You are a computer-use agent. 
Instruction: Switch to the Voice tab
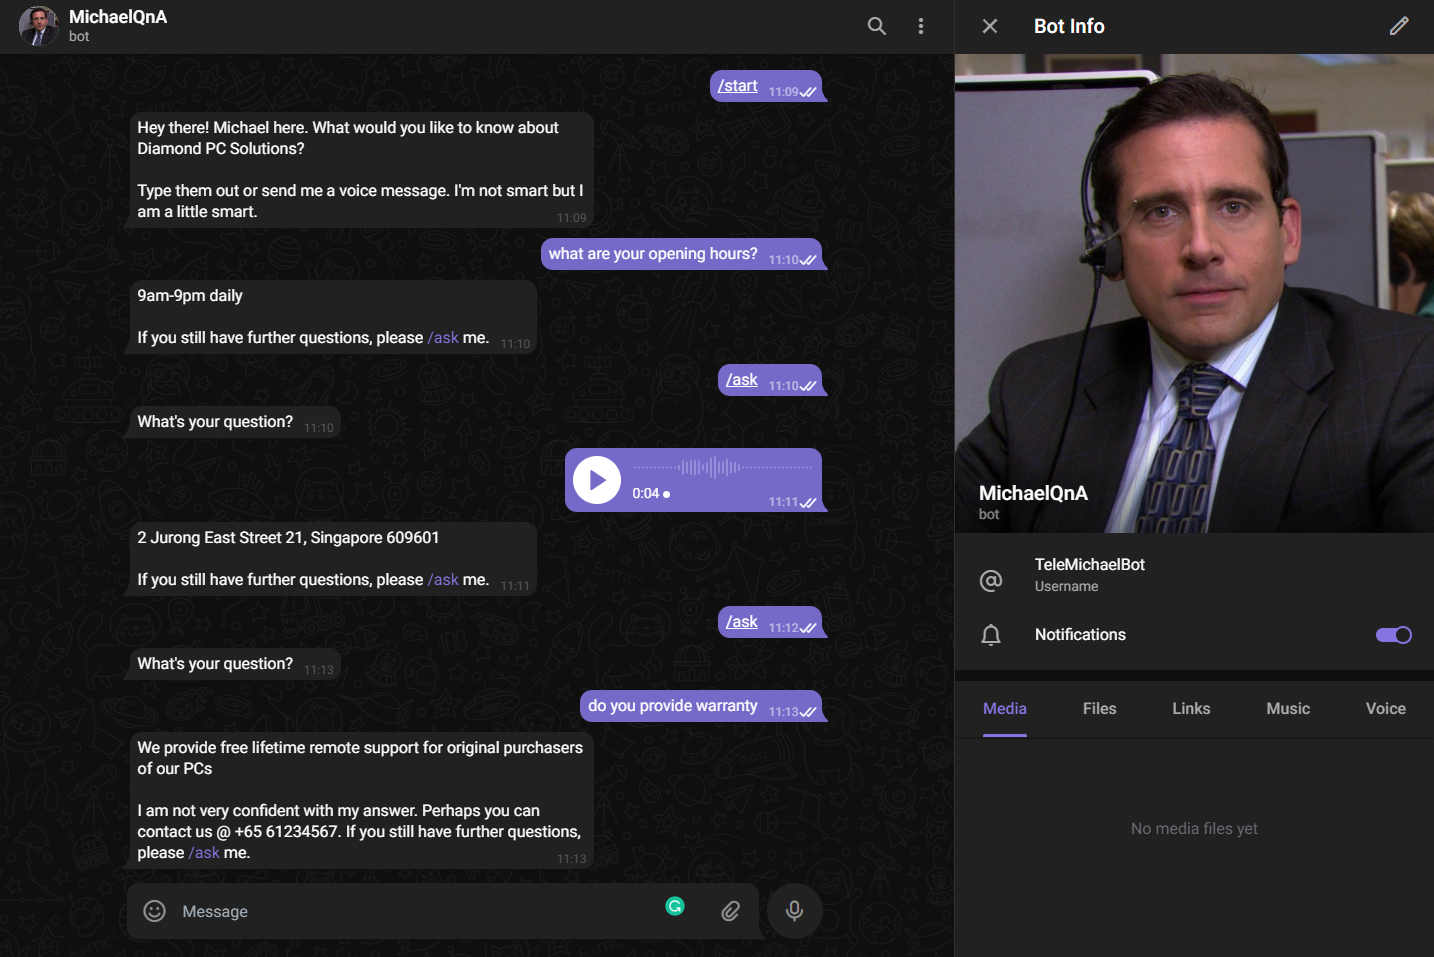(1385, 708)
